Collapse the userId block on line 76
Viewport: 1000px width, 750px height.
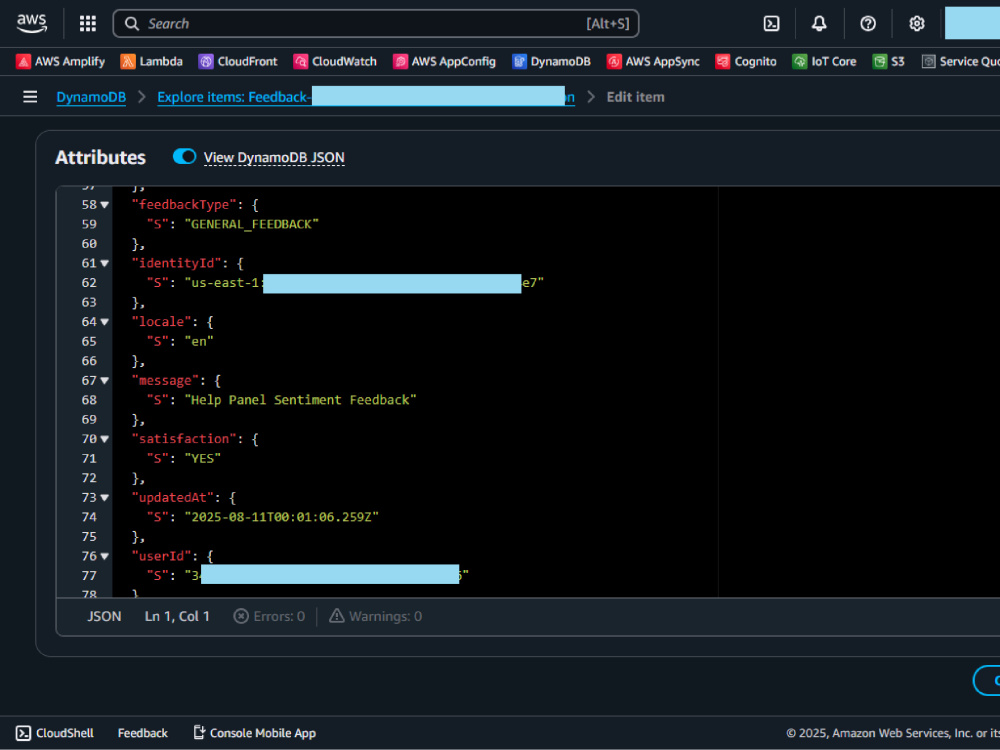click(x=105, y=556)
